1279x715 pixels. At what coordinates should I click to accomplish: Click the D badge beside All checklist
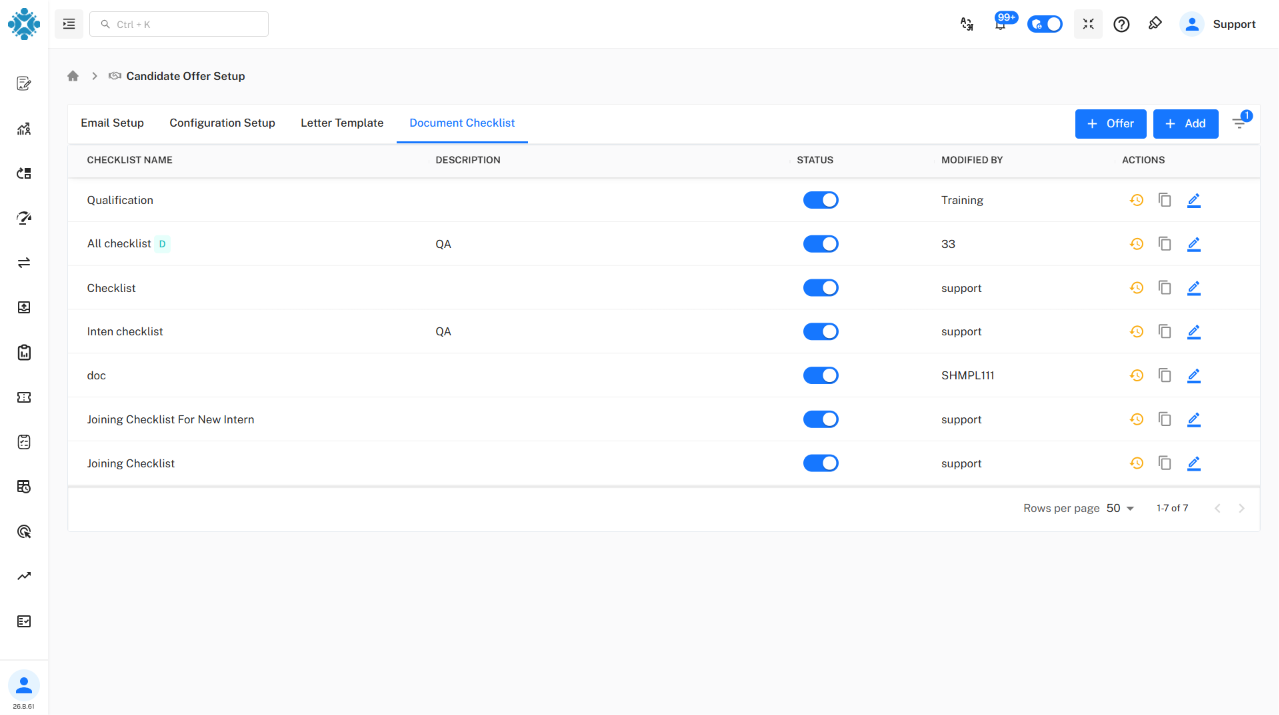(x=163, y=244)
